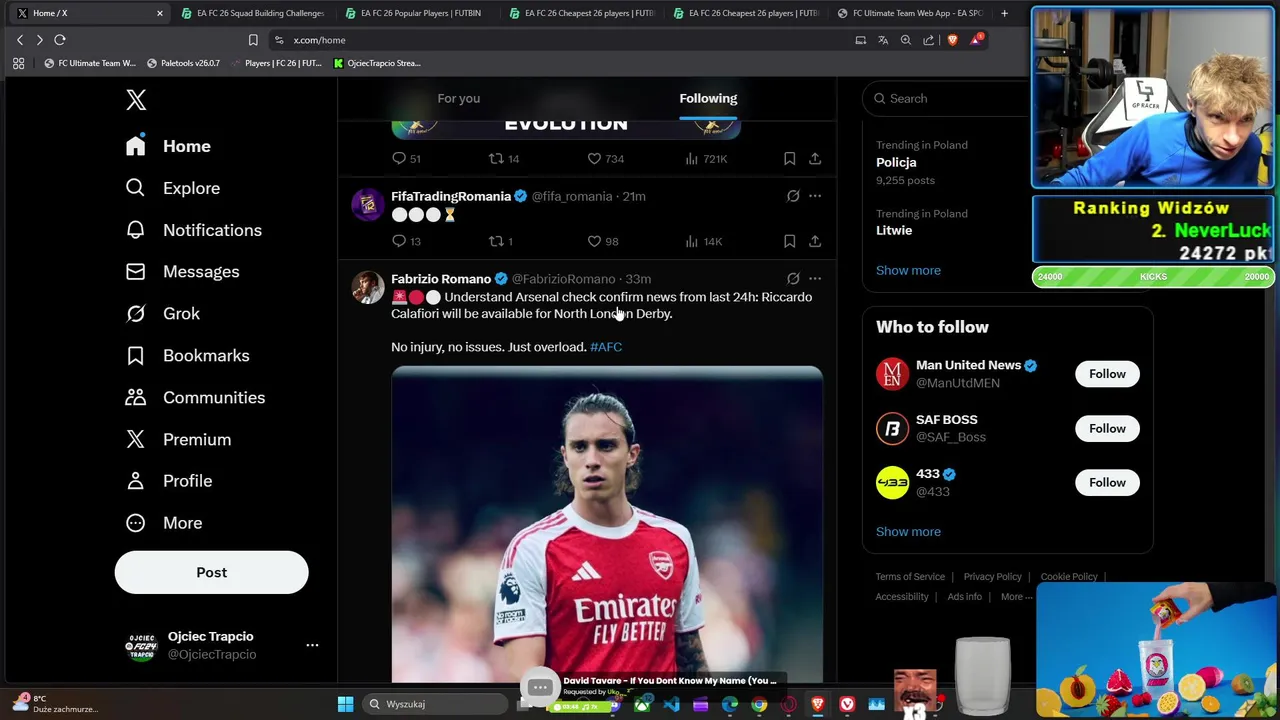View analytics of post with 721K views

tap(705, 158)
